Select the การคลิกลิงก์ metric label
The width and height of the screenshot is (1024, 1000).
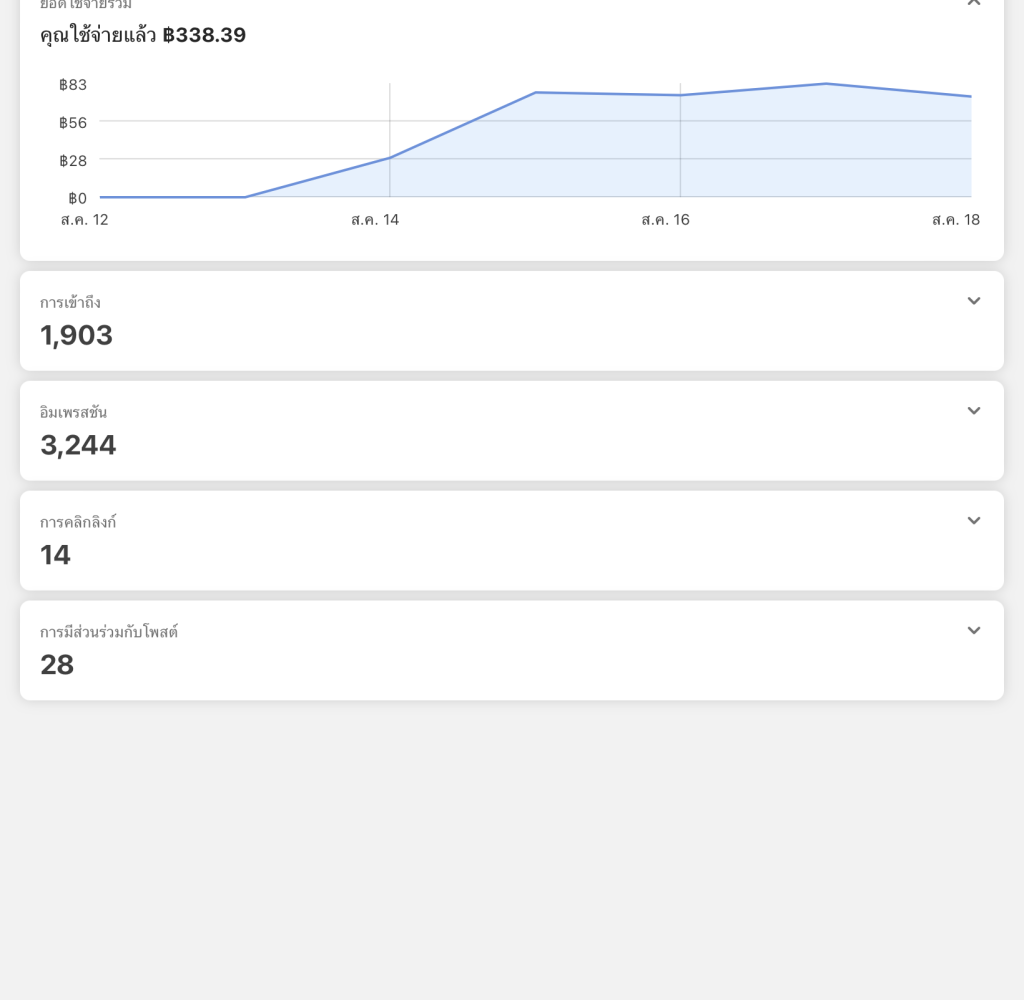pyautogui.click(x=78, y=522)
